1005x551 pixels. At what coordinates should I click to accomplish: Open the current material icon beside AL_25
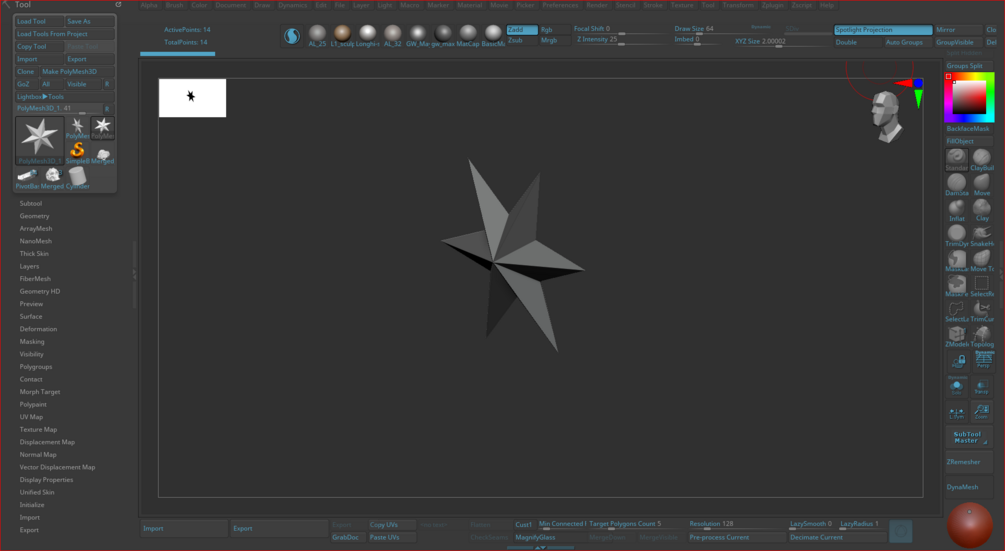292,36
